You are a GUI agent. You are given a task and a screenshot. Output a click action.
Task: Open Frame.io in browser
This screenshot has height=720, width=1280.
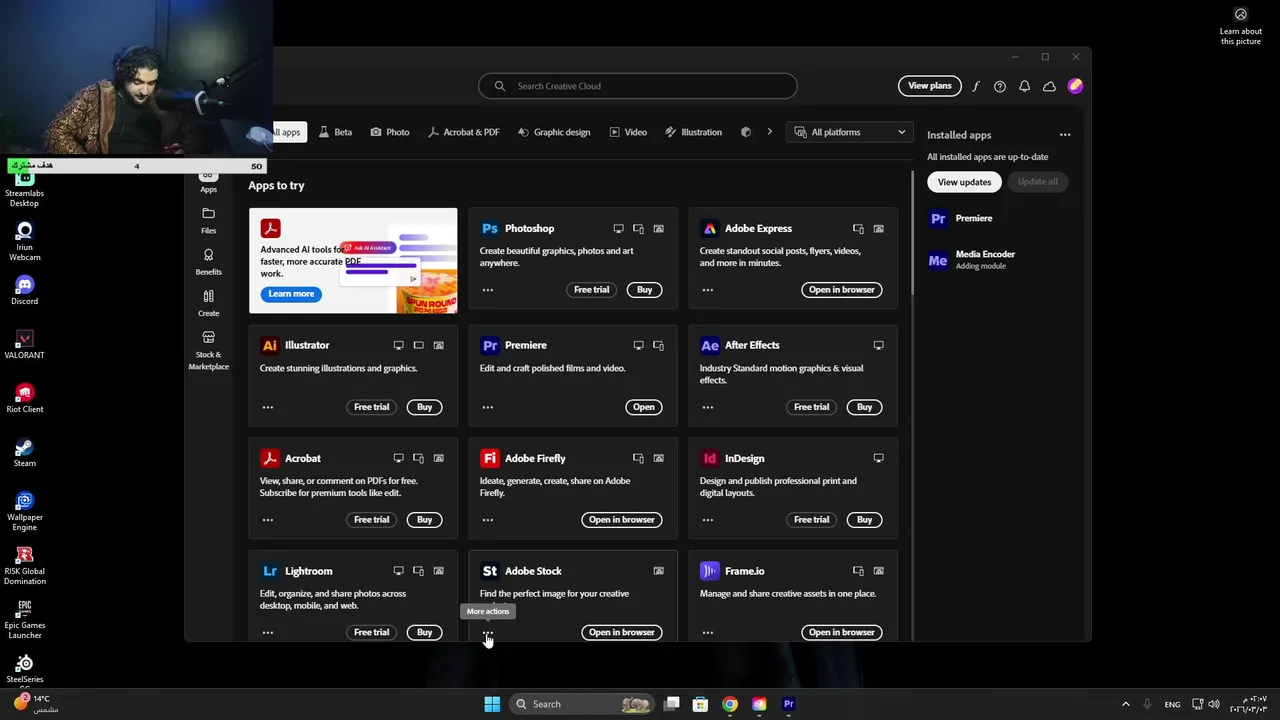[841, 632]
